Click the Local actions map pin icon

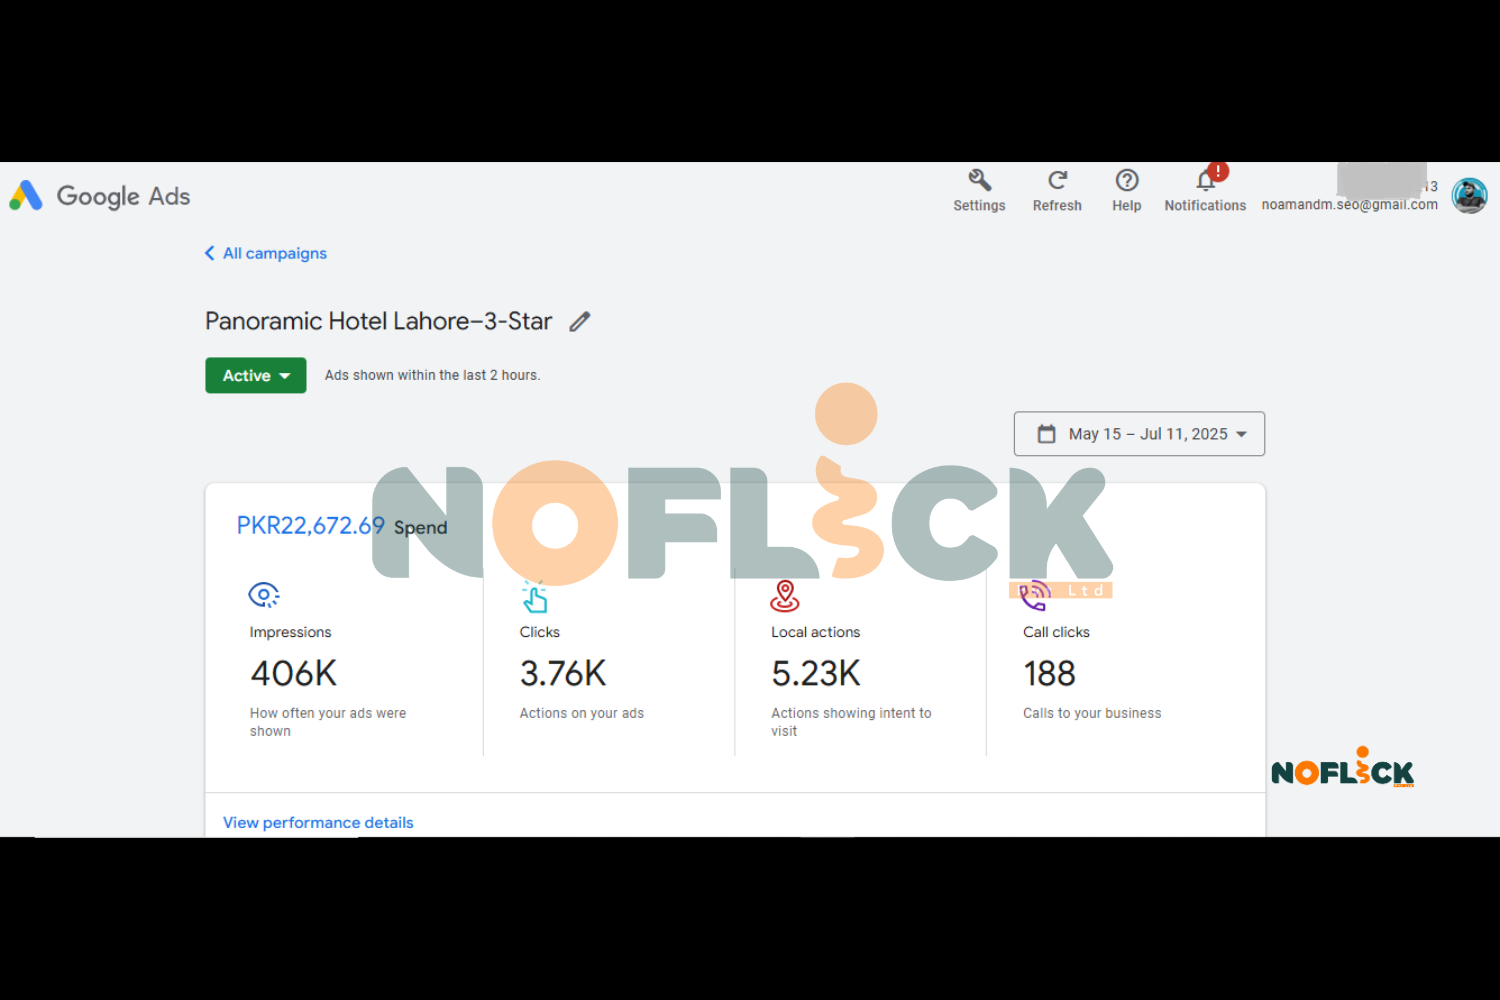pos(785,596)
